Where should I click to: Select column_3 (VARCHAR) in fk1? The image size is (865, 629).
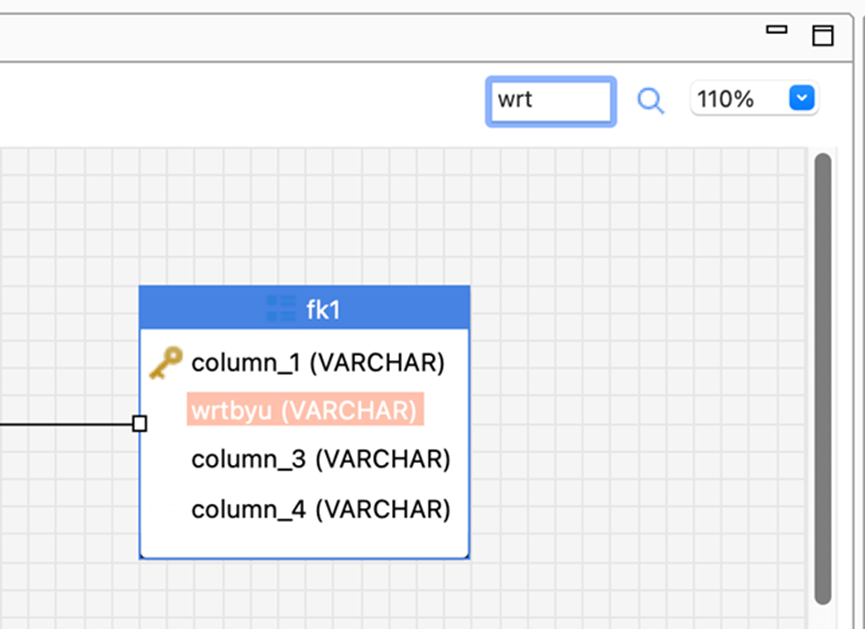[x=320, y=459]
